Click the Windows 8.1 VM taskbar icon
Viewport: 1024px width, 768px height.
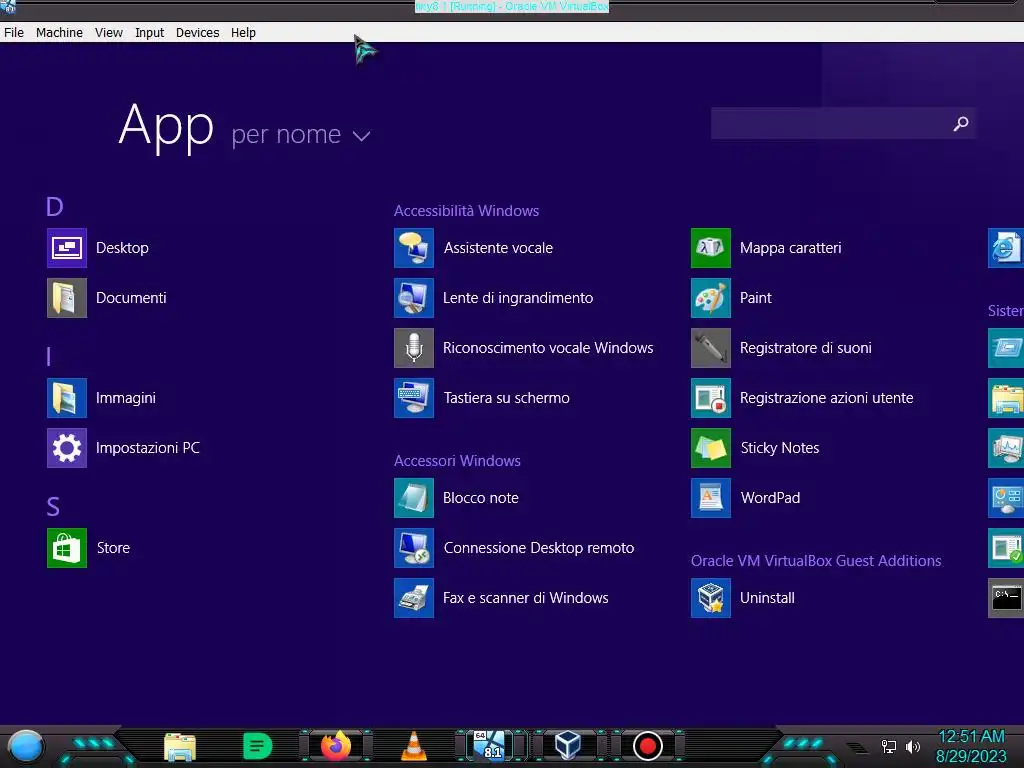(490, 745)
